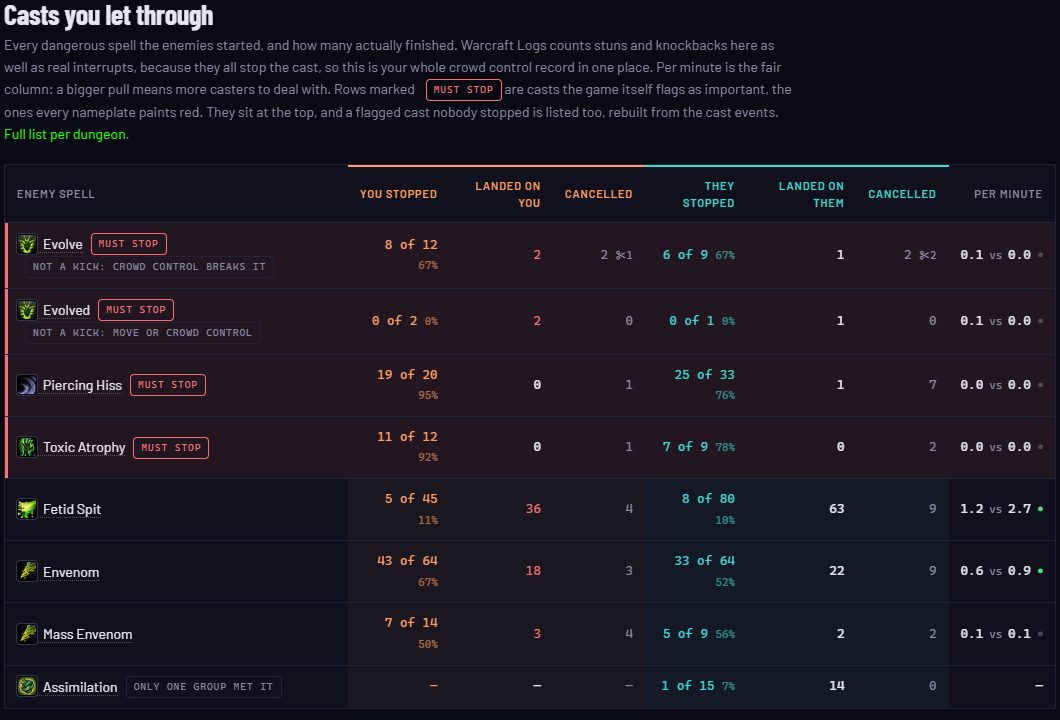Click the MUST STOP badge beside Piercing Hiss
The height and width of the screenshot is (720, 1060).
click(x=168, y=385)
